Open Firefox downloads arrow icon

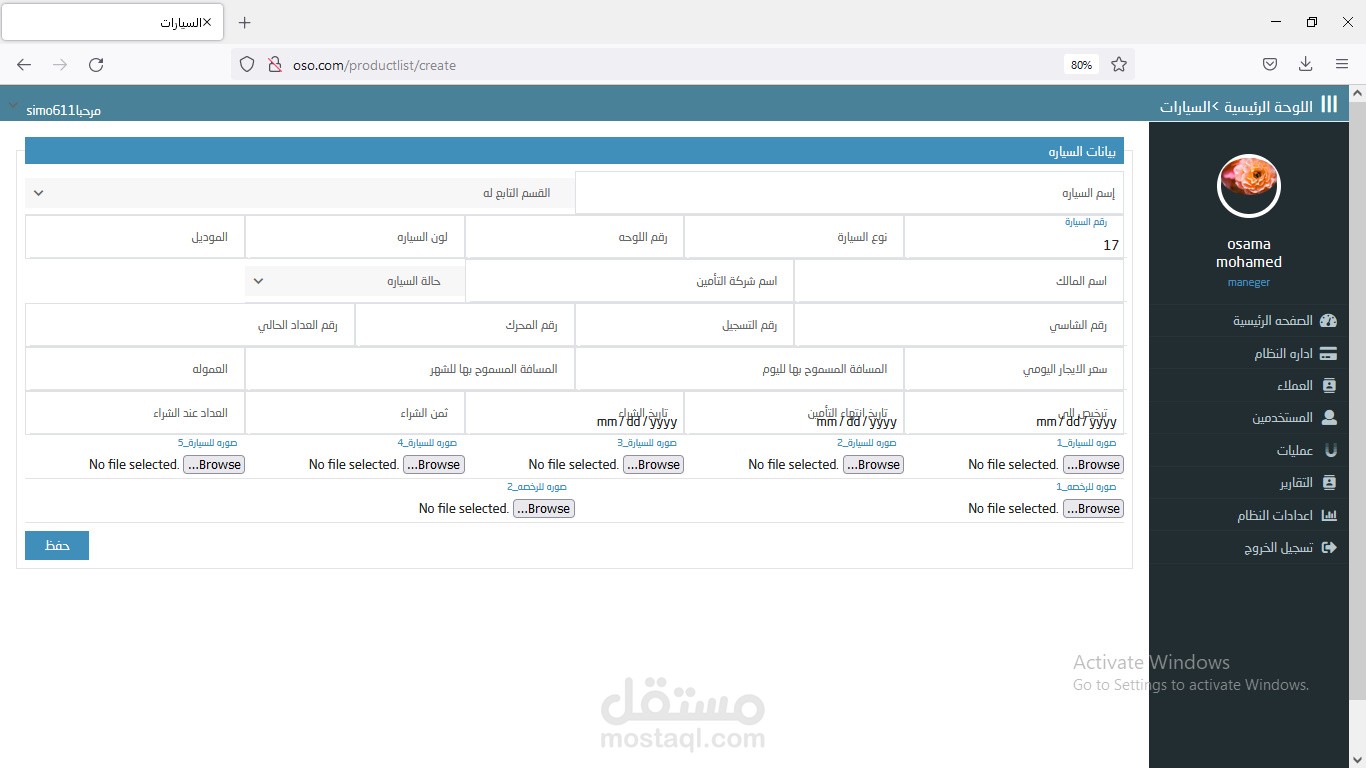pos(1305,65)
